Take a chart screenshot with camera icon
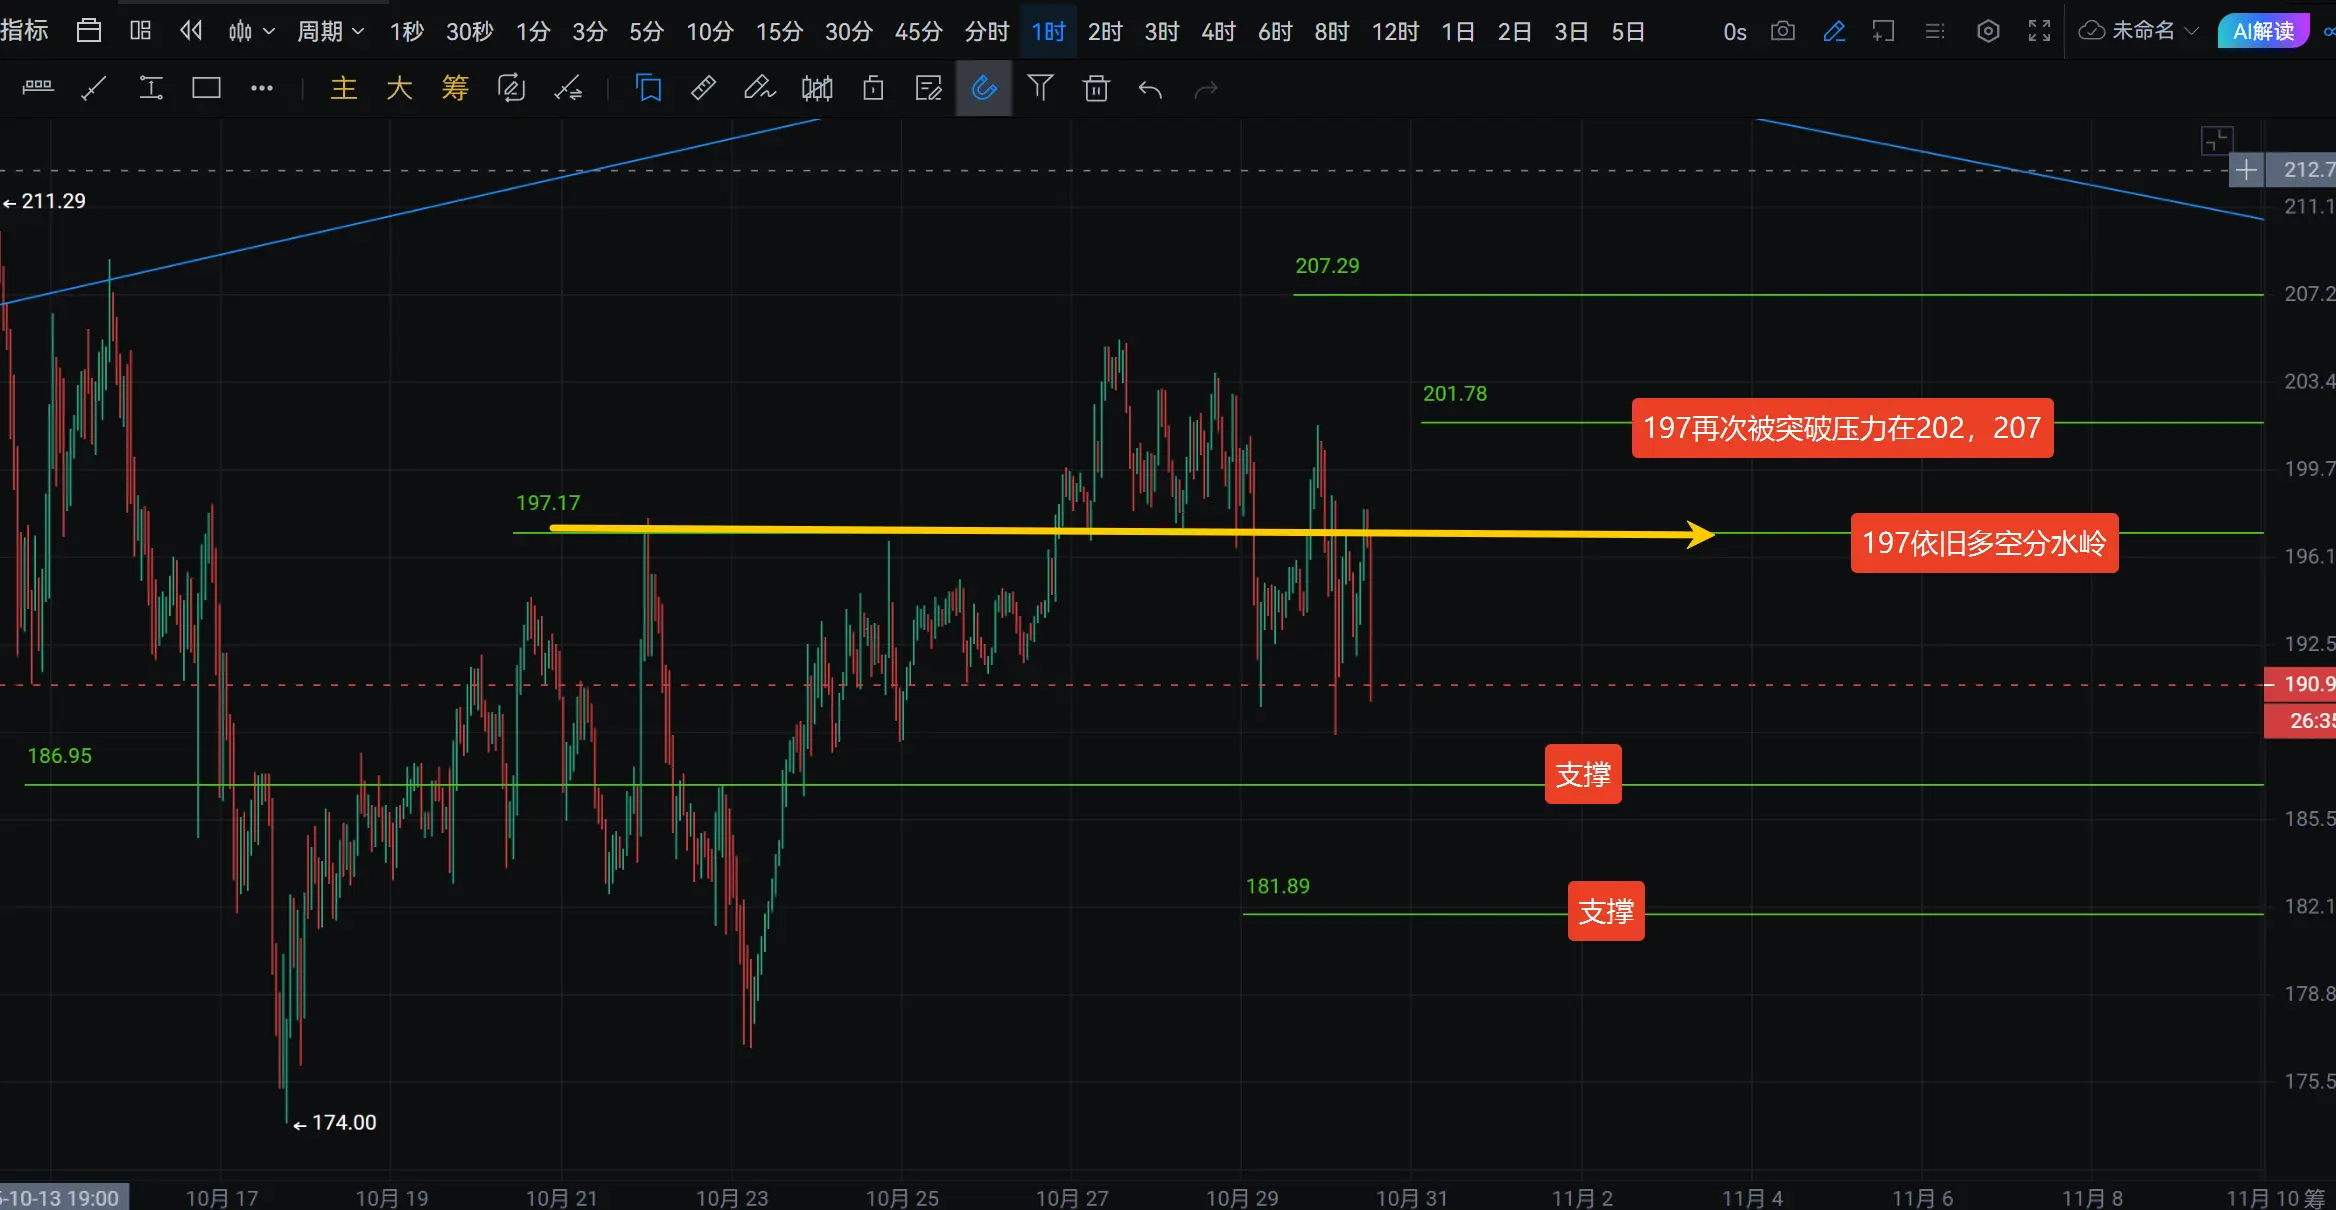The width and height of the screenshot is (2336, 1210). (x=1782, y=31)
